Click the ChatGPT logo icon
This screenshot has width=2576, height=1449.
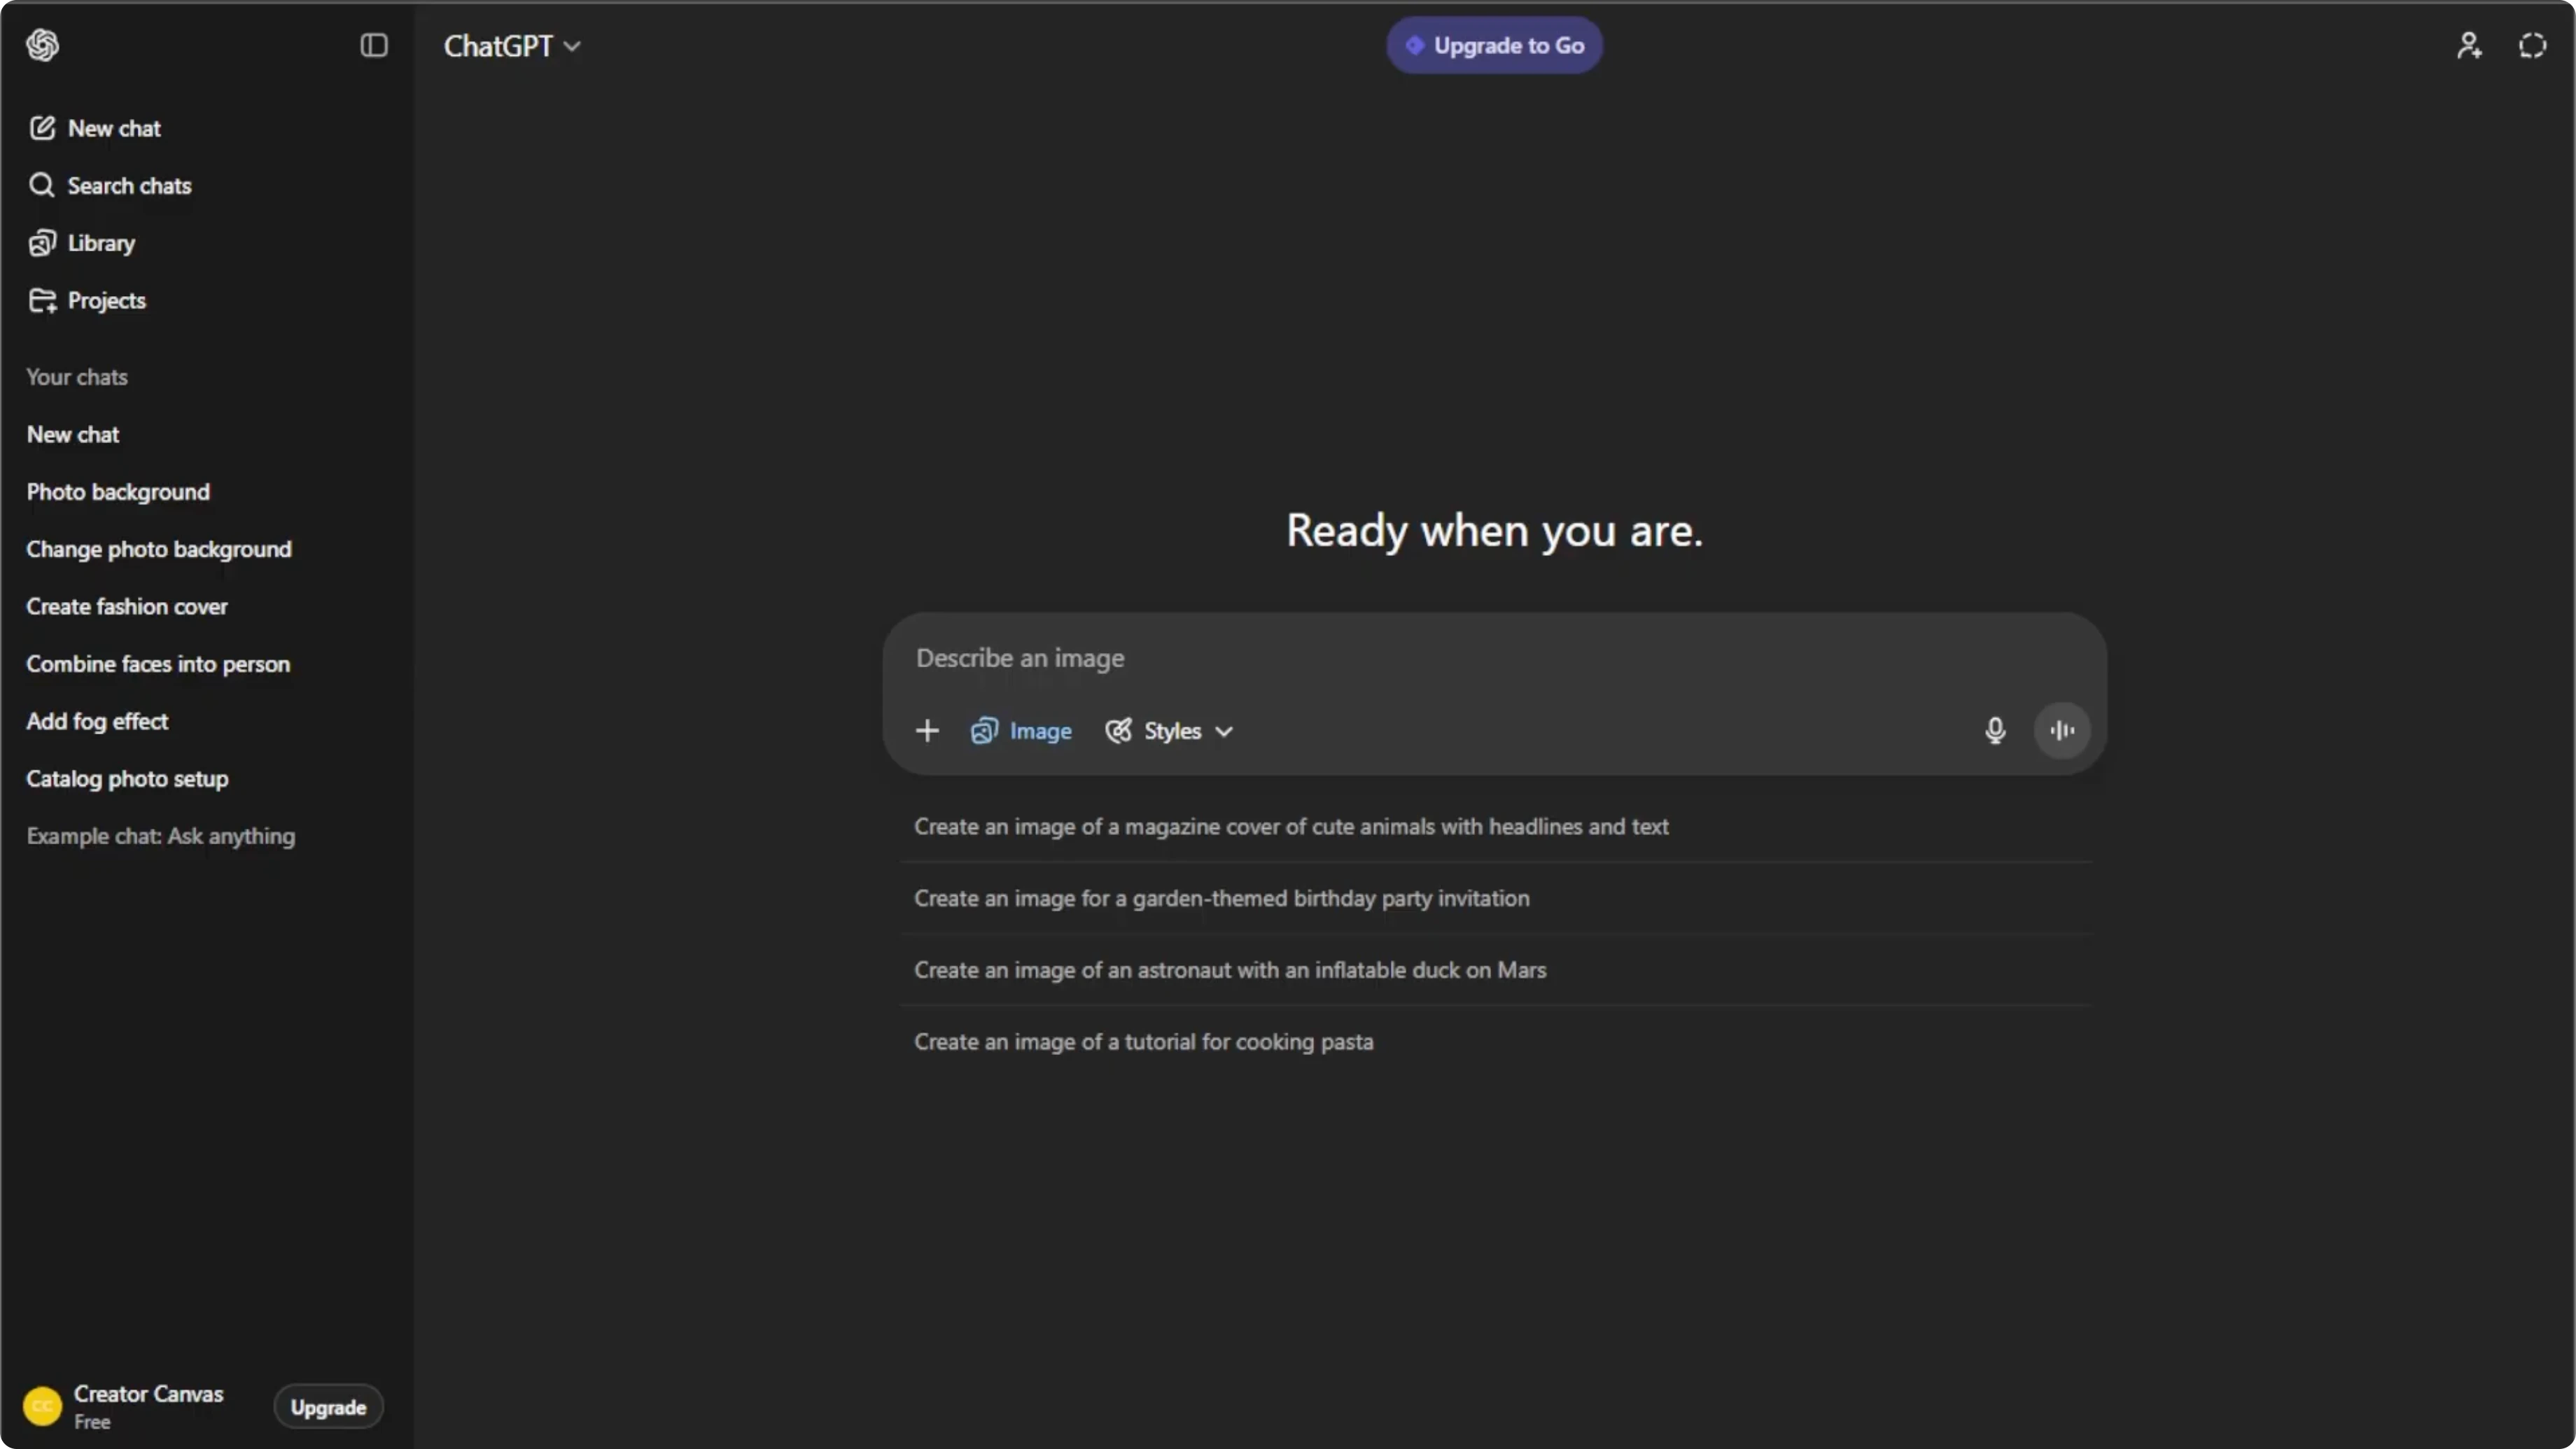42,45
